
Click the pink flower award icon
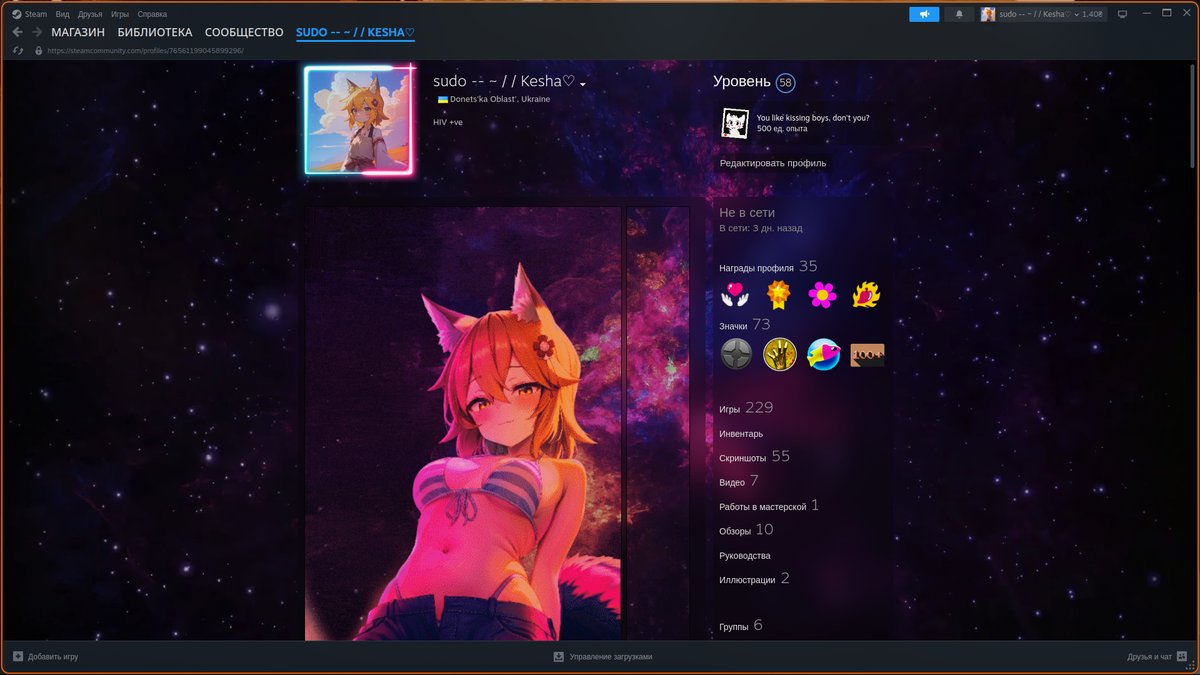(822, 294)
